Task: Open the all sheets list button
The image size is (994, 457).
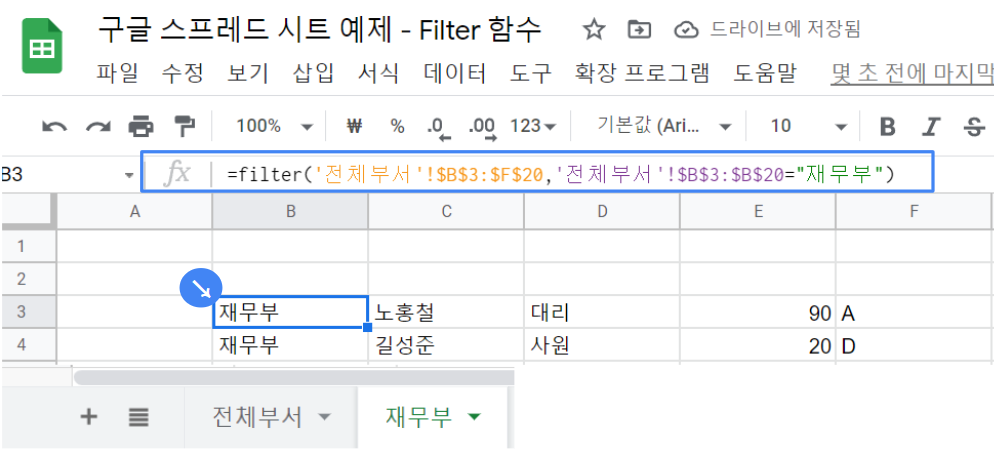Action: tap(138, 416)
